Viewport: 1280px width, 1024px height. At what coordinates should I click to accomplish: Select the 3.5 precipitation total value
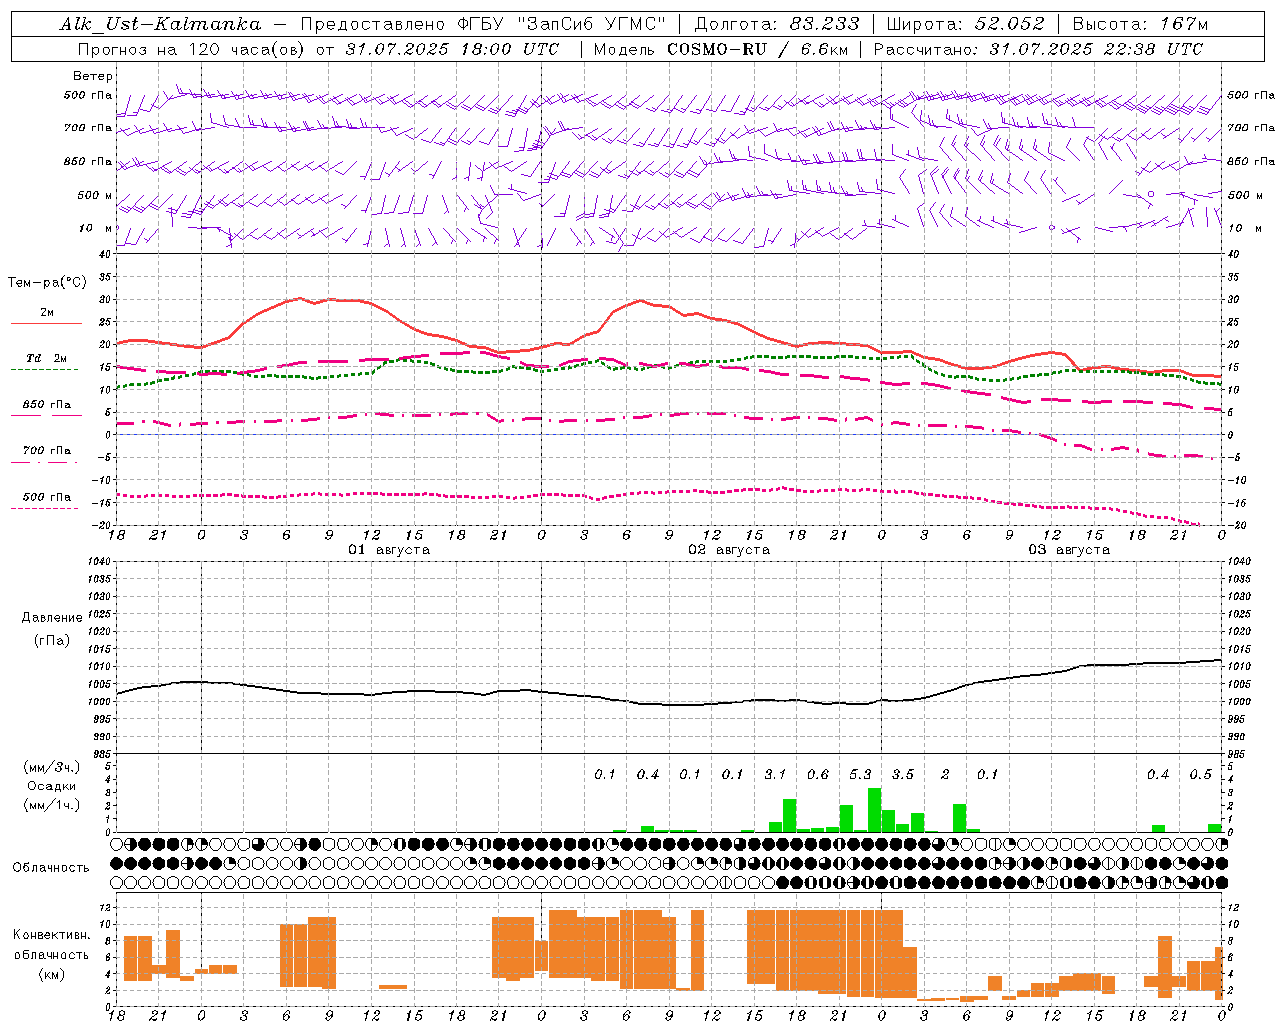coord(903,775)
